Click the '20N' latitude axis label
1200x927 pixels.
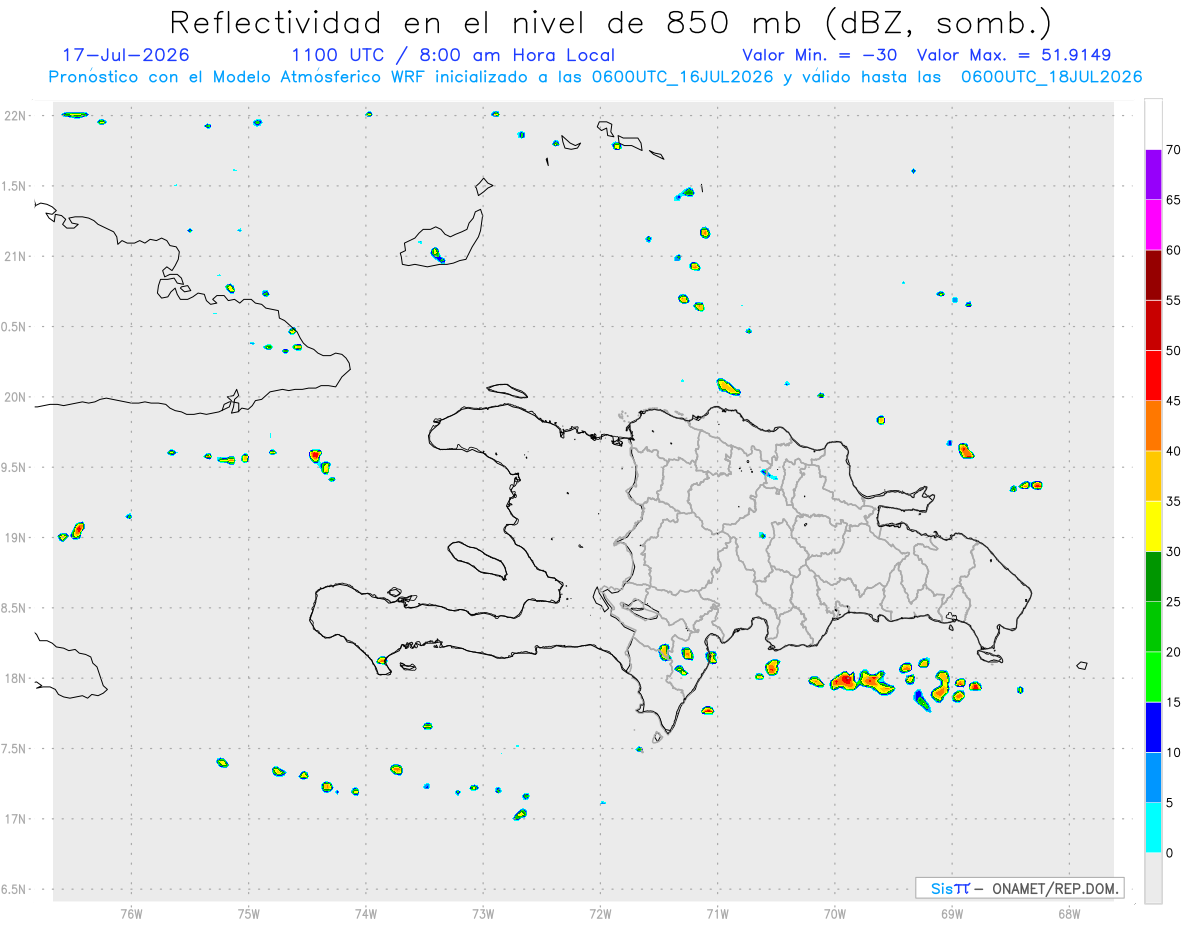15,397
